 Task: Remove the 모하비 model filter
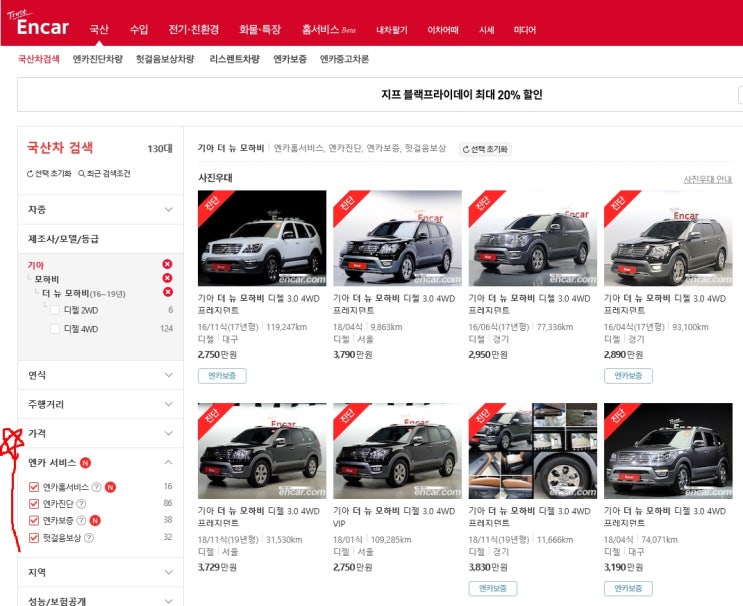(167, 278)
